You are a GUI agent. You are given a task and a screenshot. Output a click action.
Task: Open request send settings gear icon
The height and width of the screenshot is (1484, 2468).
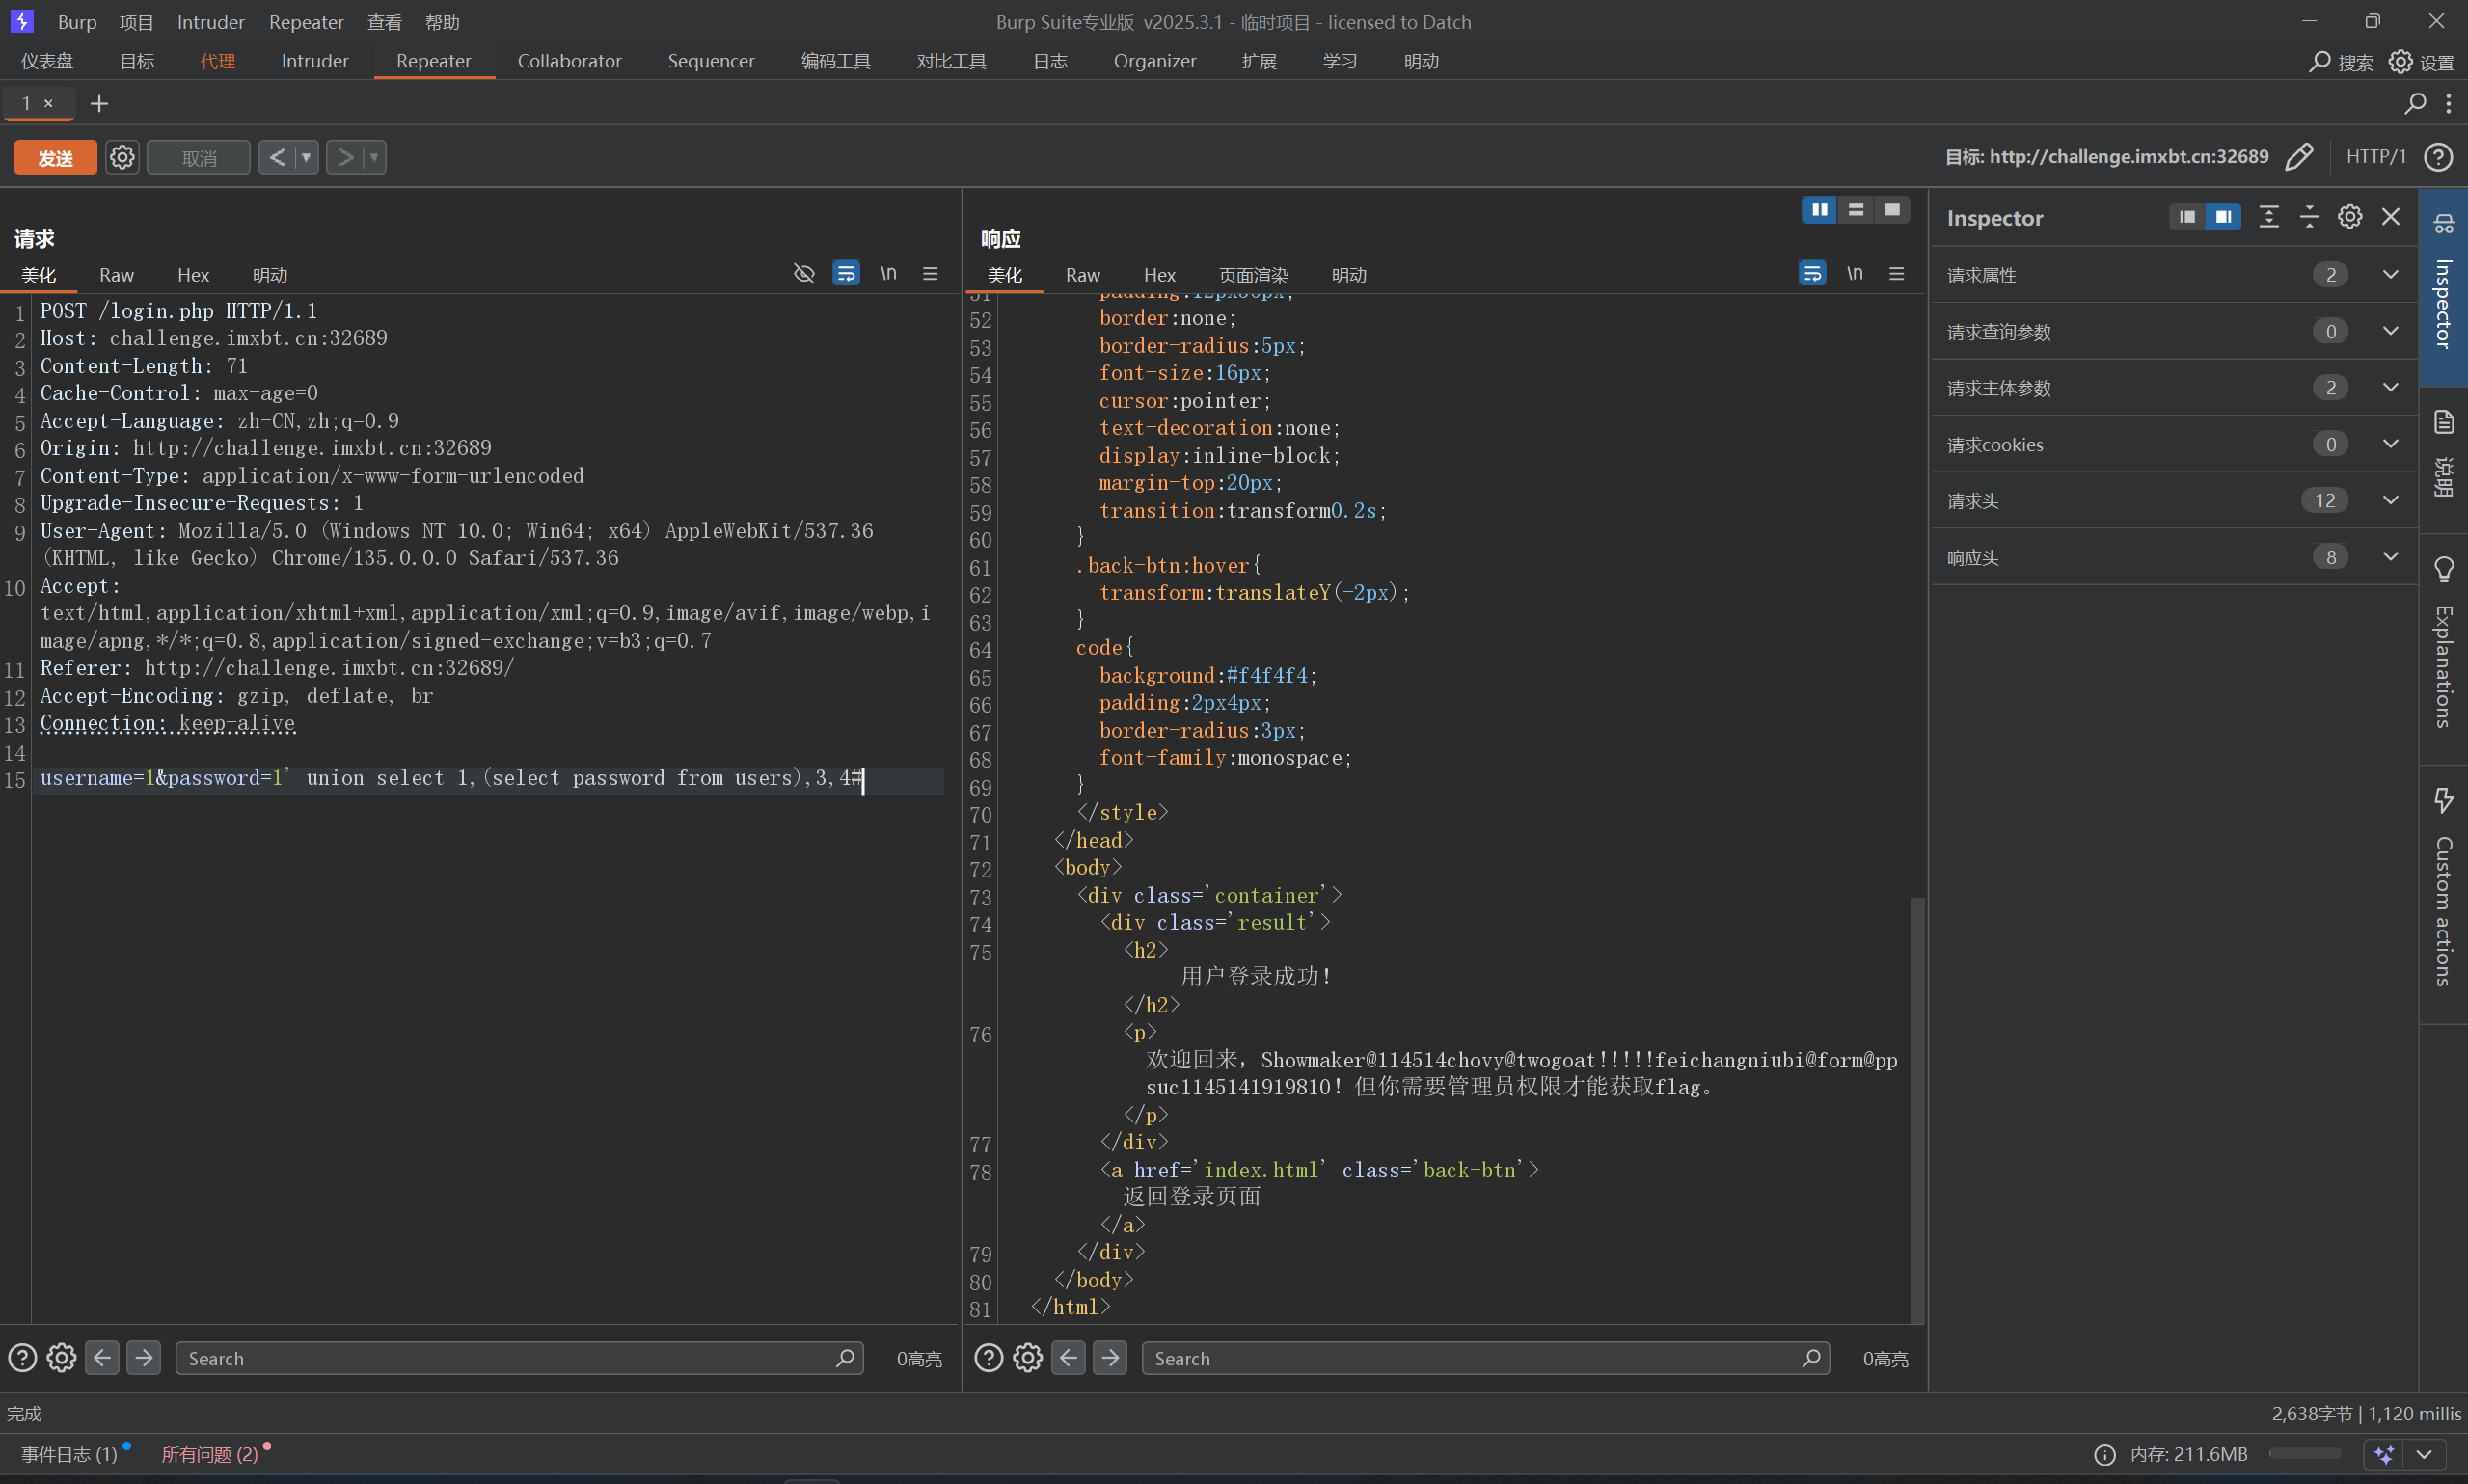click(x=122, y=158)
